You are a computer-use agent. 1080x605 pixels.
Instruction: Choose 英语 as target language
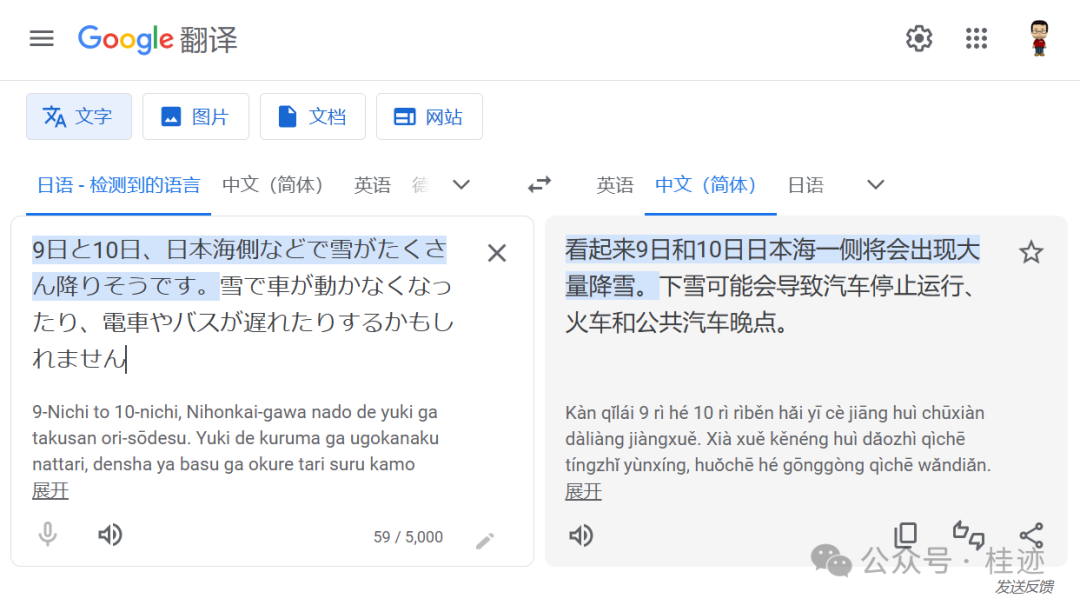tap(614, 185)
